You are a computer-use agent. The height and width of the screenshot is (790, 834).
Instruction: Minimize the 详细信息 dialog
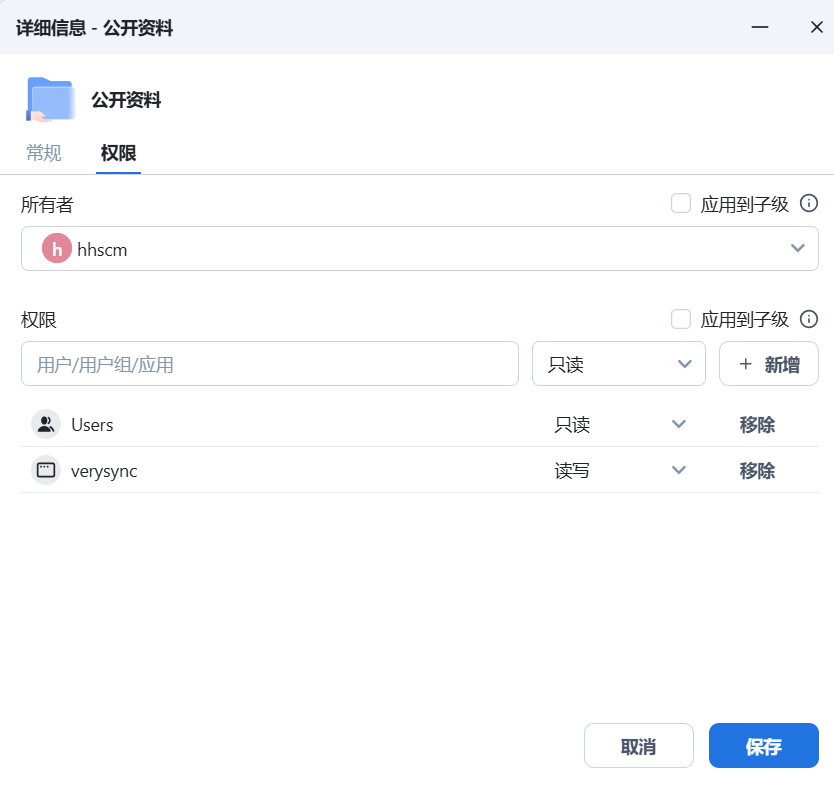[760, 27]
